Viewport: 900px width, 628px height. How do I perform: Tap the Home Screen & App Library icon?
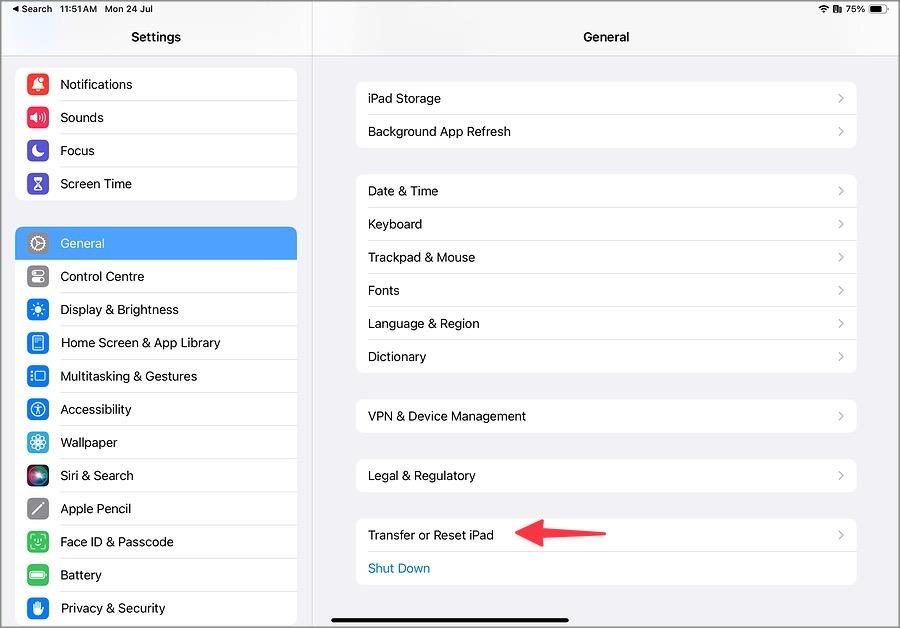[x=38, y=343]
